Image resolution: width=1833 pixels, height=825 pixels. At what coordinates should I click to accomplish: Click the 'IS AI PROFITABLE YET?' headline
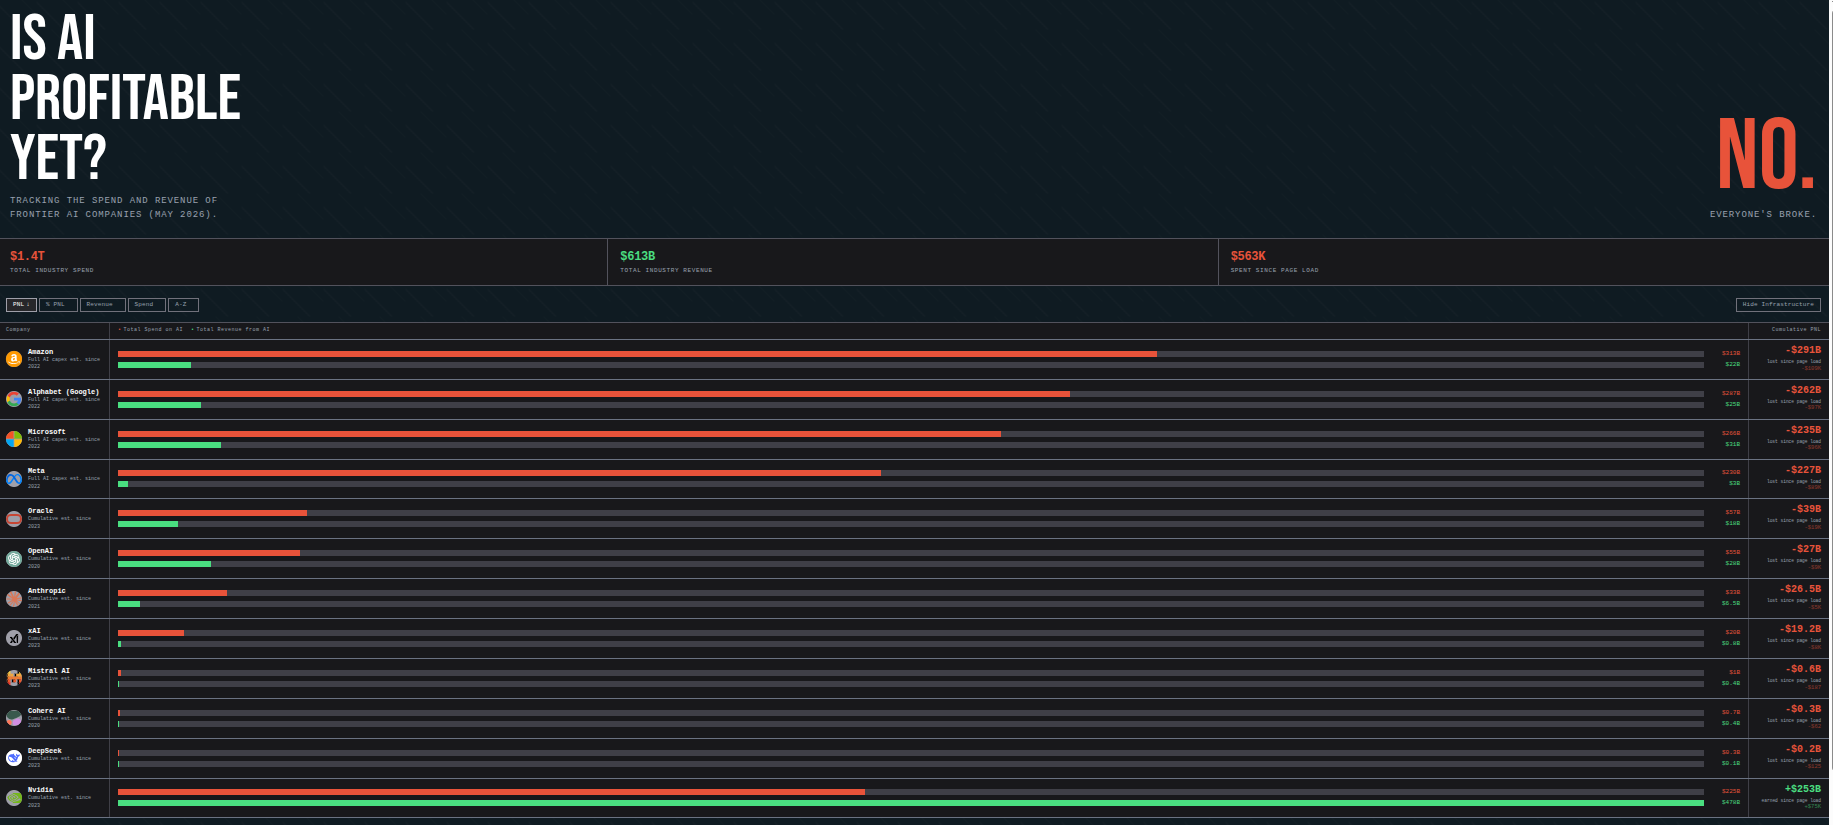125,97
